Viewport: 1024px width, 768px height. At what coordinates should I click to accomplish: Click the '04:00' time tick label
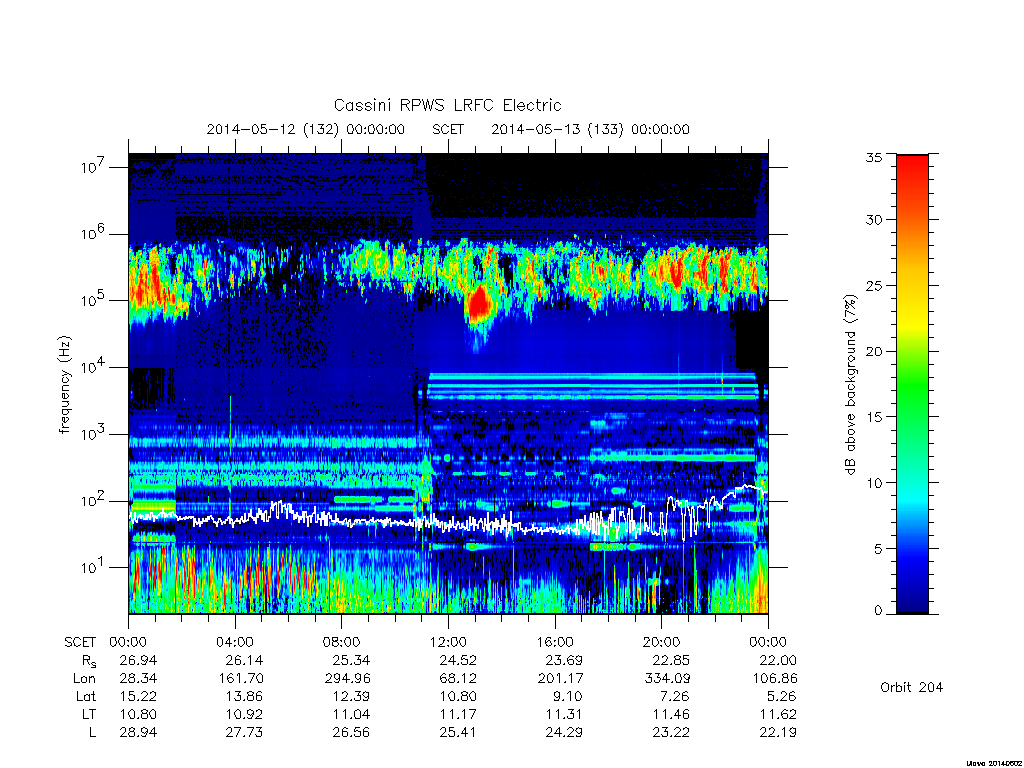click(235, 642)
